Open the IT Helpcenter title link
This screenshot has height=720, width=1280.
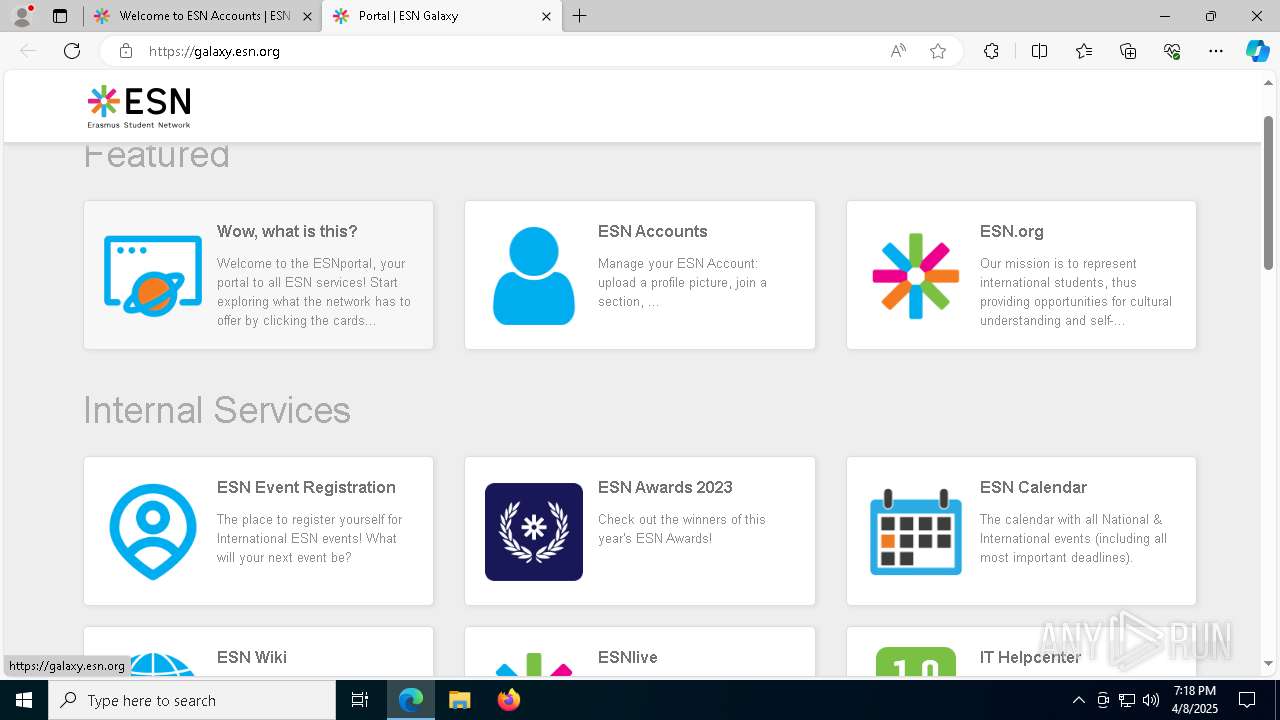[1030, 657]
